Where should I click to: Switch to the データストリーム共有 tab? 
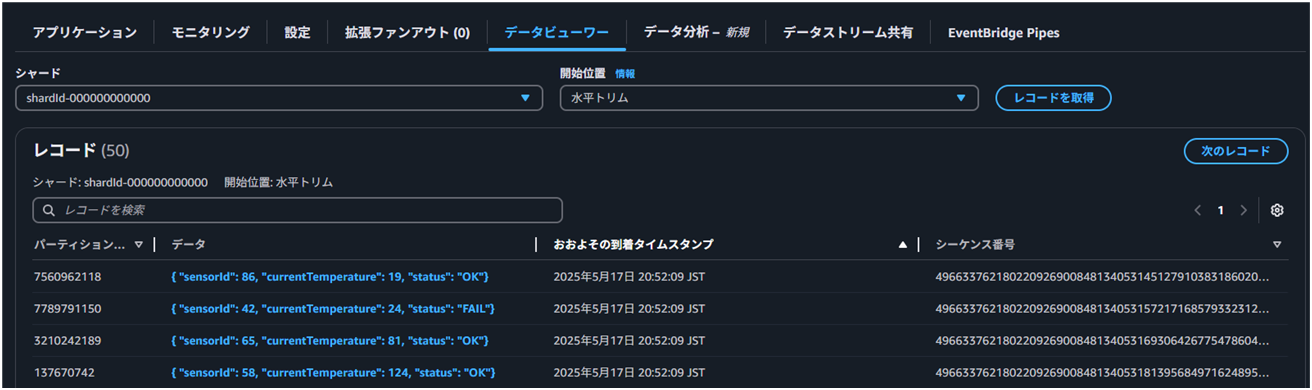tap(848, 32)
